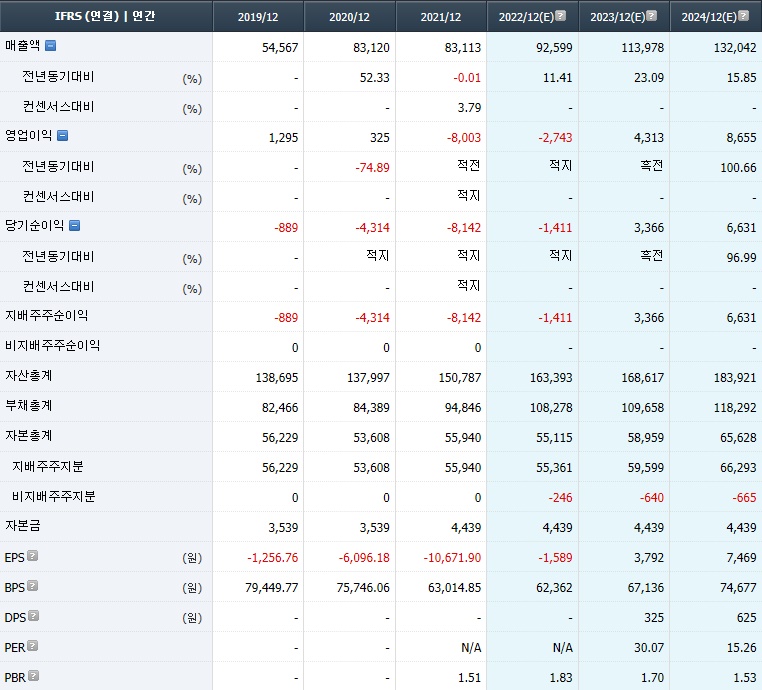
Task: Click operating loss value -8,003
Action: pyautogui.click(x=464, y=138)
